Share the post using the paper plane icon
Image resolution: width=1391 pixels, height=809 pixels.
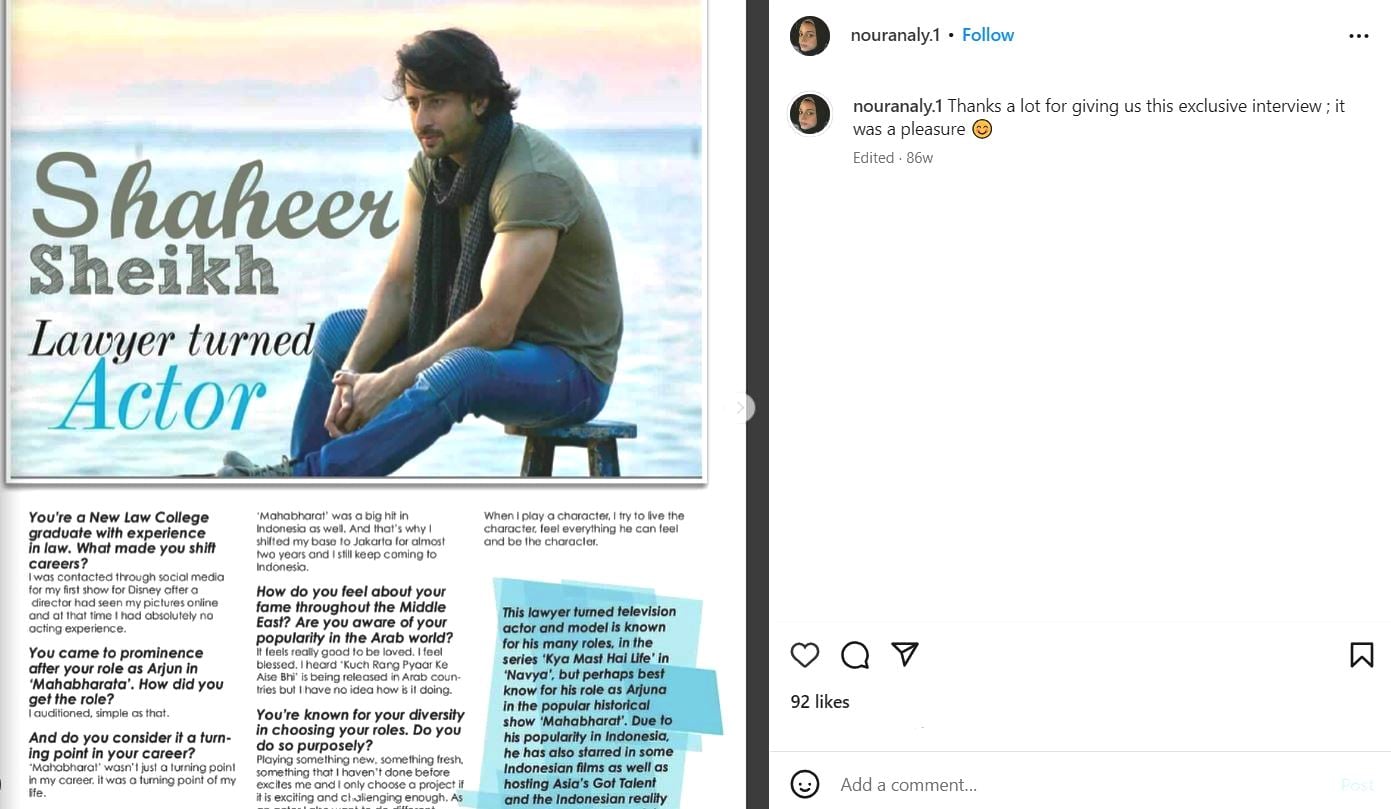point(905,654)
